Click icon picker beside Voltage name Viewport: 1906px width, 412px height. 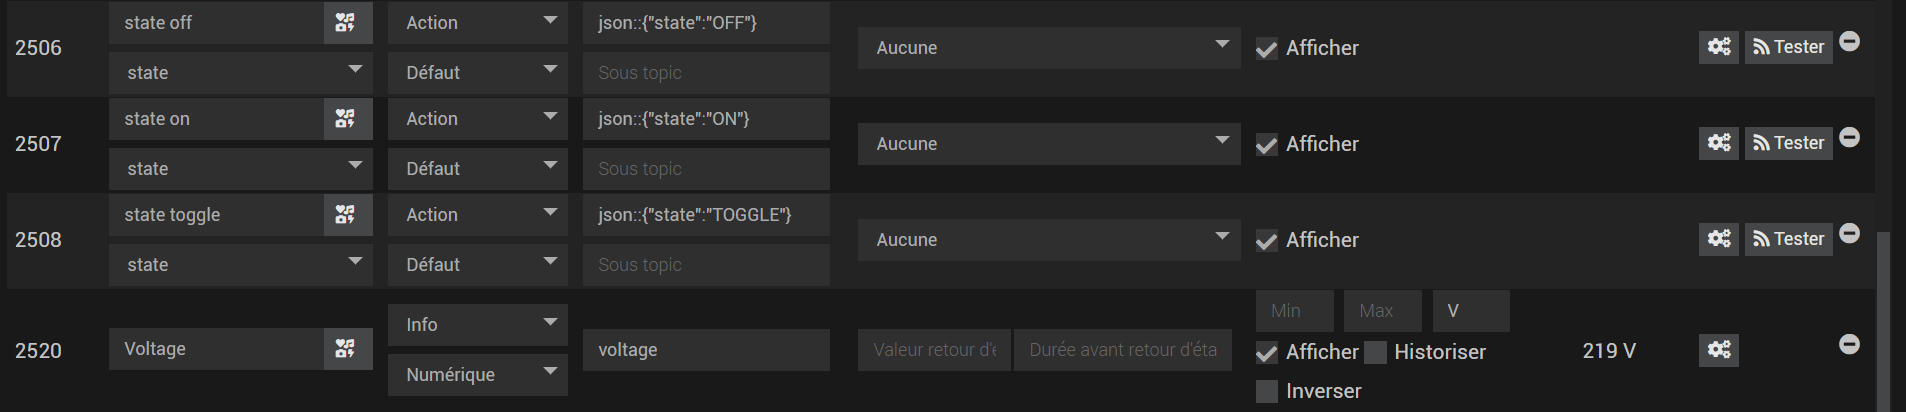click(346, 349)
